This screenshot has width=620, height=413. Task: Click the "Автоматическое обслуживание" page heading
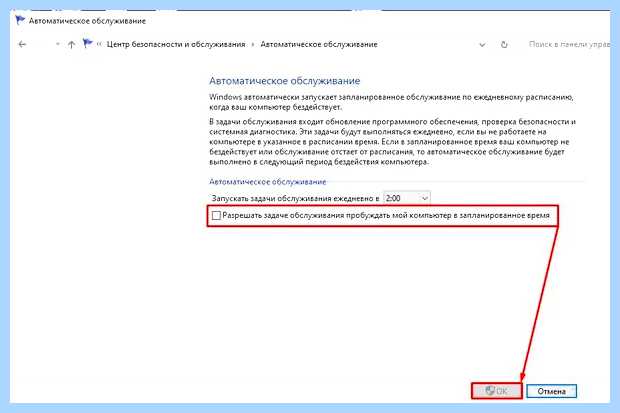[x=285, y=81]
